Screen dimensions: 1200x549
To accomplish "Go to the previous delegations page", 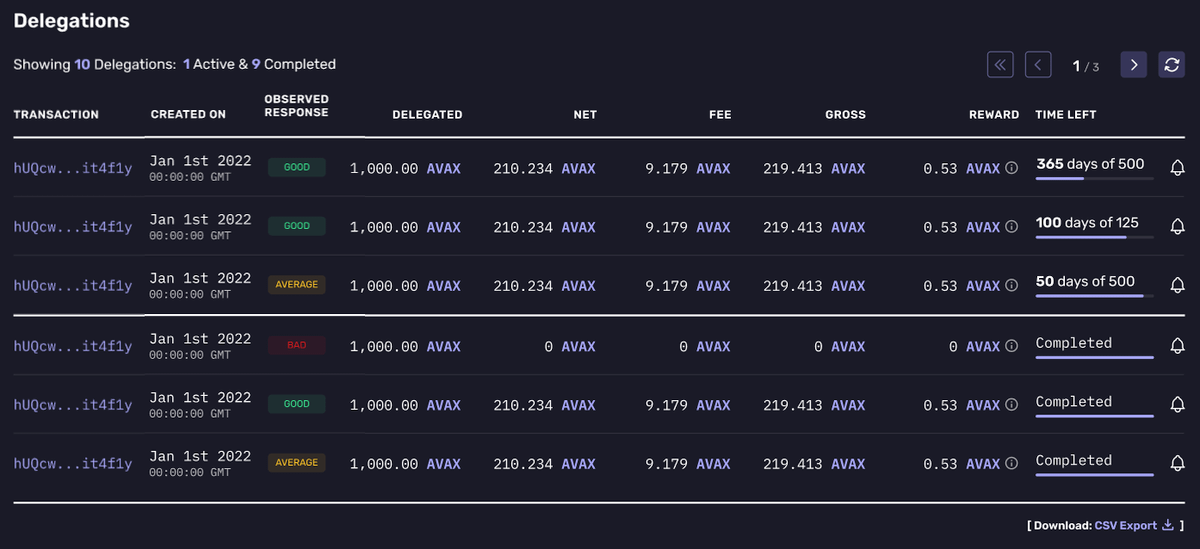I will [1038, 65].
